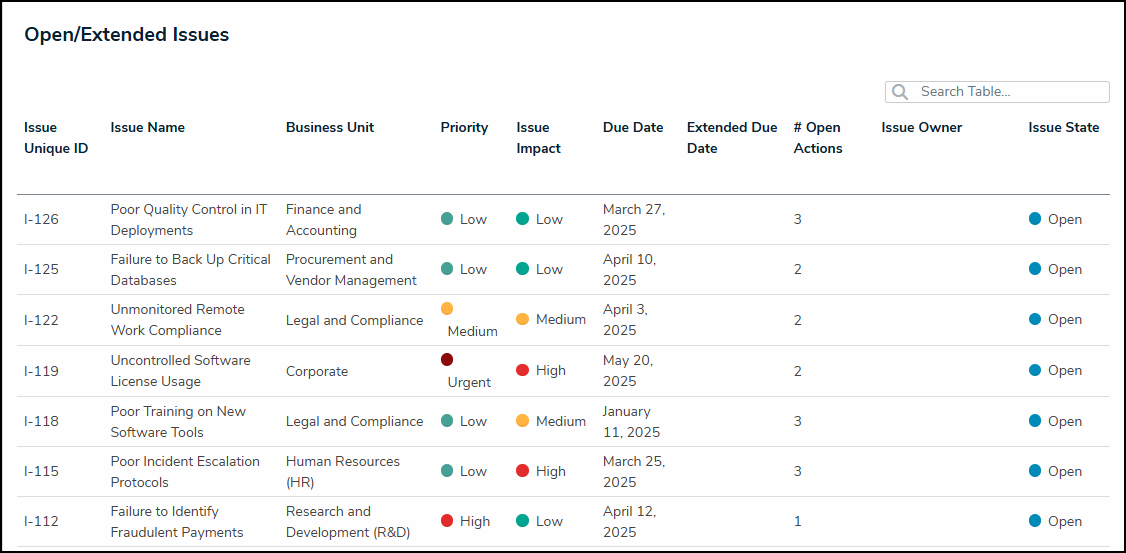1126x553 pixels.
Task: Click the blue Open state dot for I-126
Action: tap(1035, 219)
